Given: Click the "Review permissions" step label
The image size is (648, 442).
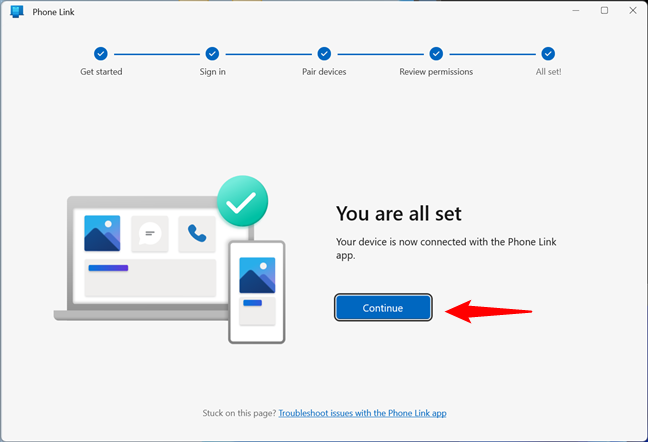Looking at the screenshot, I should (436, 72).
